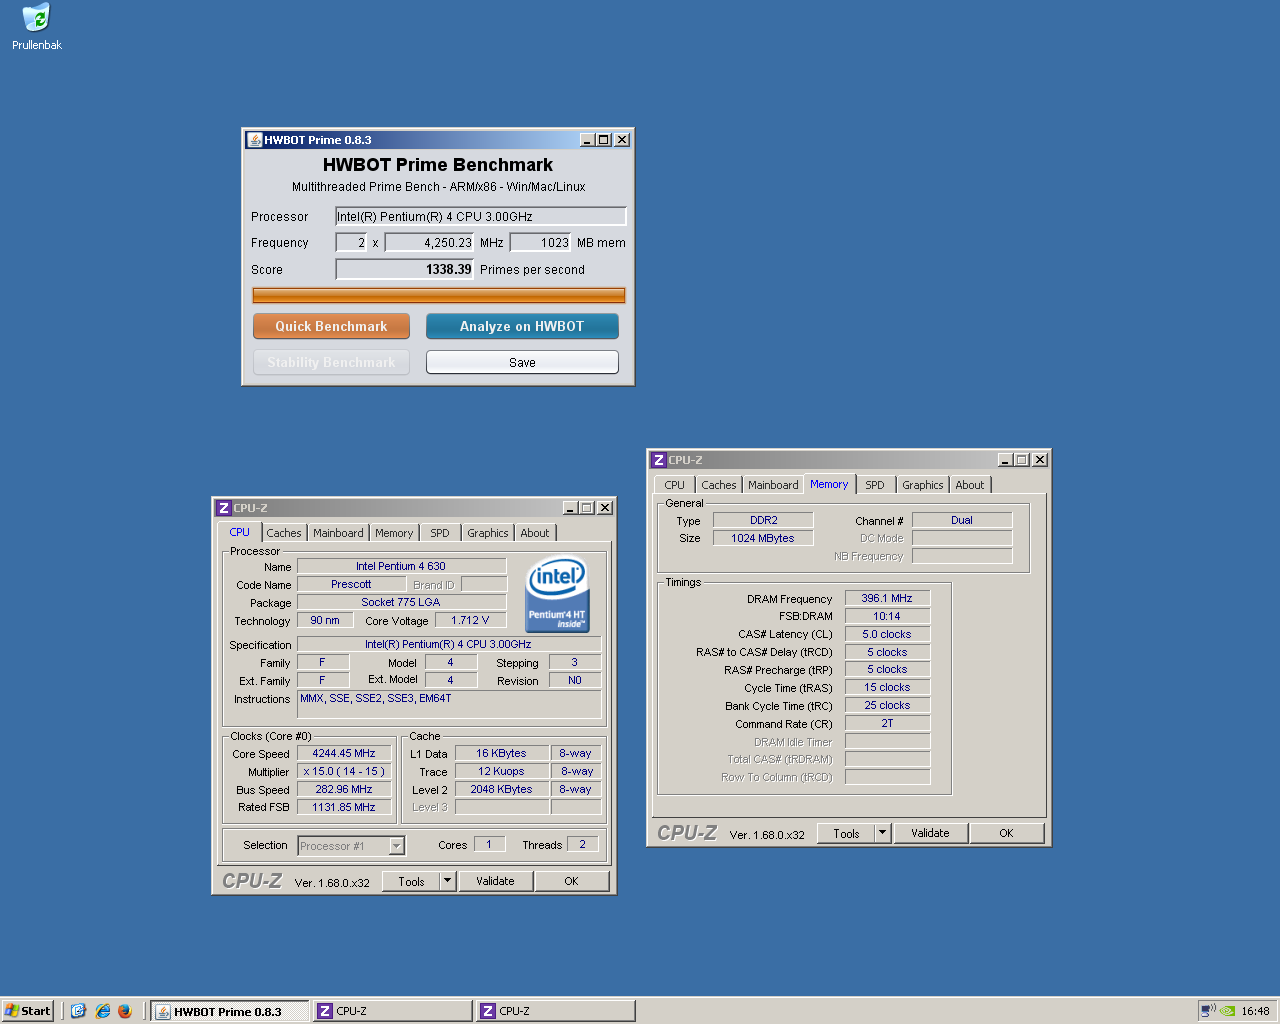The image size is (1280, 1024).
Task: Click the Intel Pentium 4 HT logo
Action: (557, 594)
